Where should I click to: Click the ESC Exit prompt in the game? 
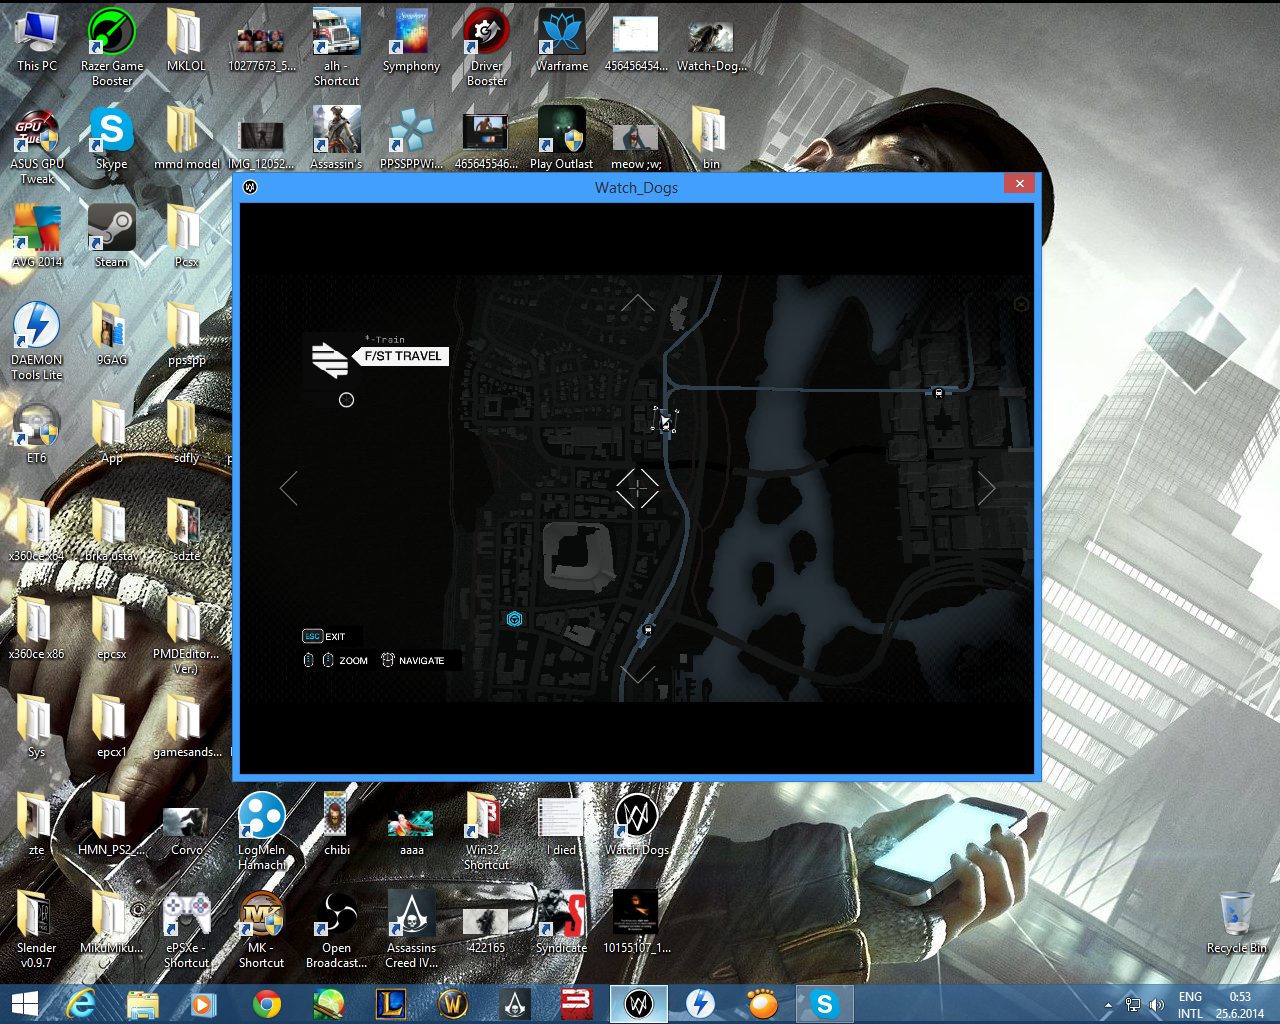coord(324,636)
